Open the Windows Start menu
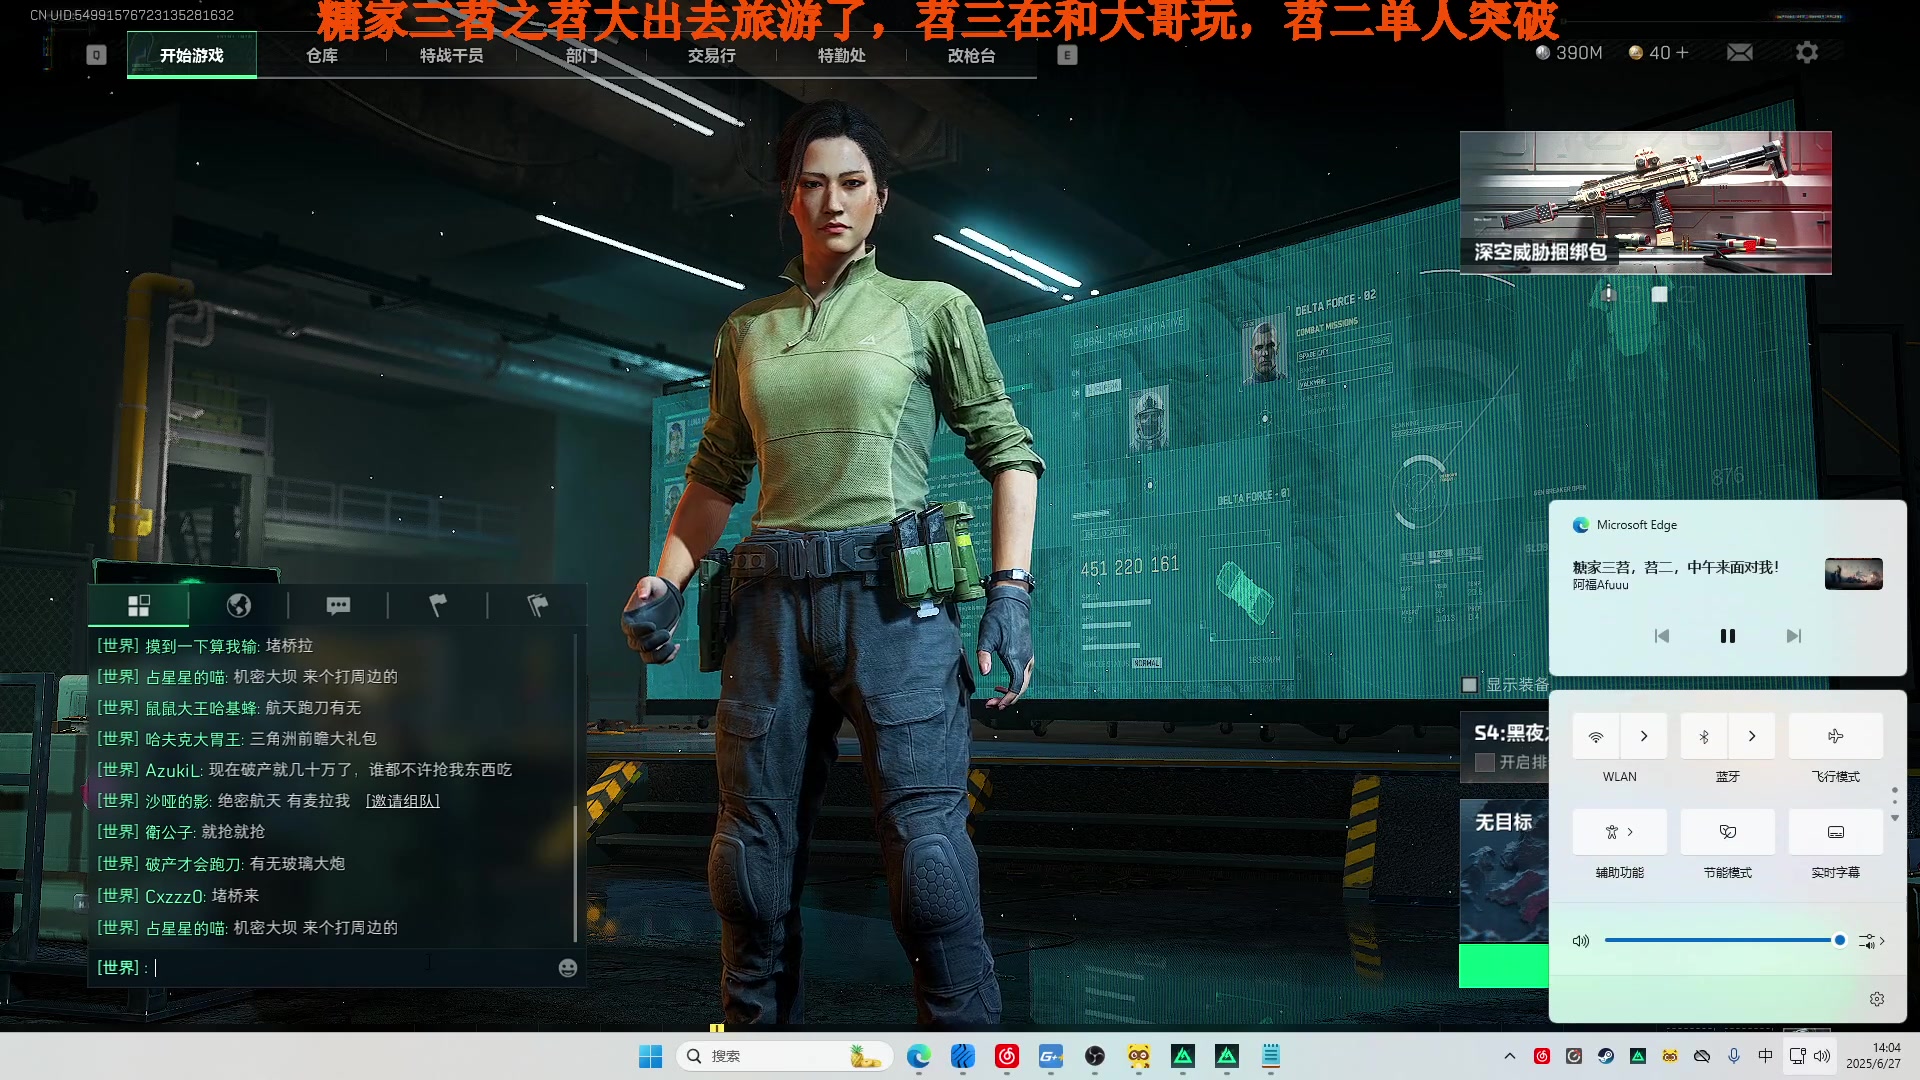This screenshot has height=1080, width=1920. tap(650, 1056)
